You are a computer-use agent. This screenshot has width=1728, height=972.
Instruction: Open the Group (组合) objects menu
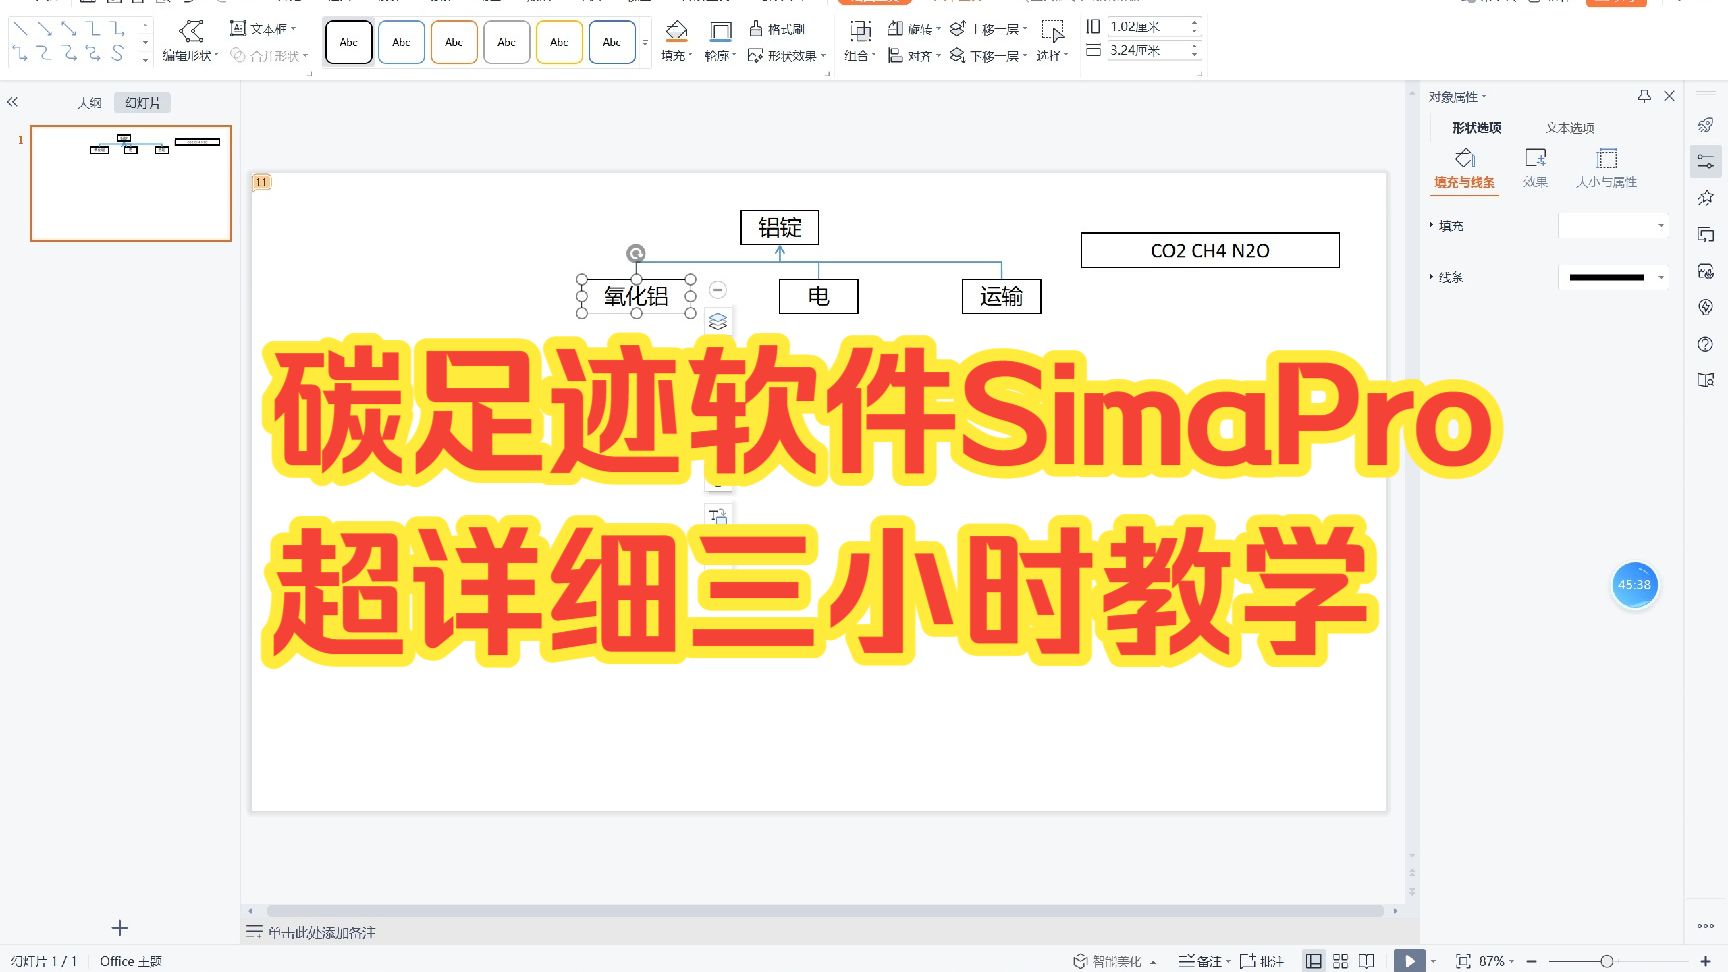(860, 41)
